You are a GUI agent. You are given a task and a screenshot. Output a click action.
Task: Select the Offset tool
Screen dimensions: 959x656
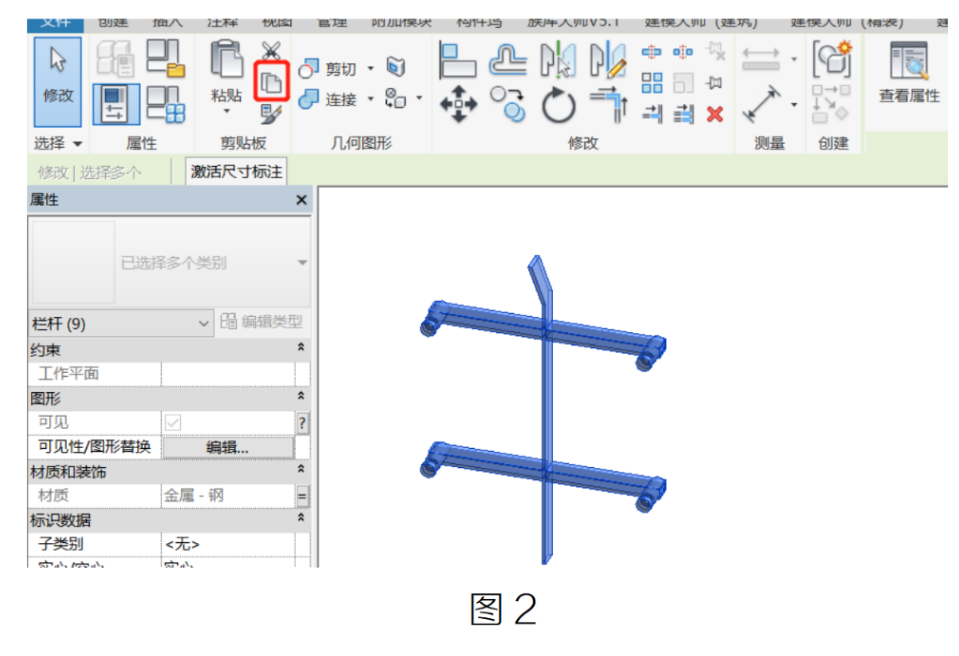(x=508, y=60)
